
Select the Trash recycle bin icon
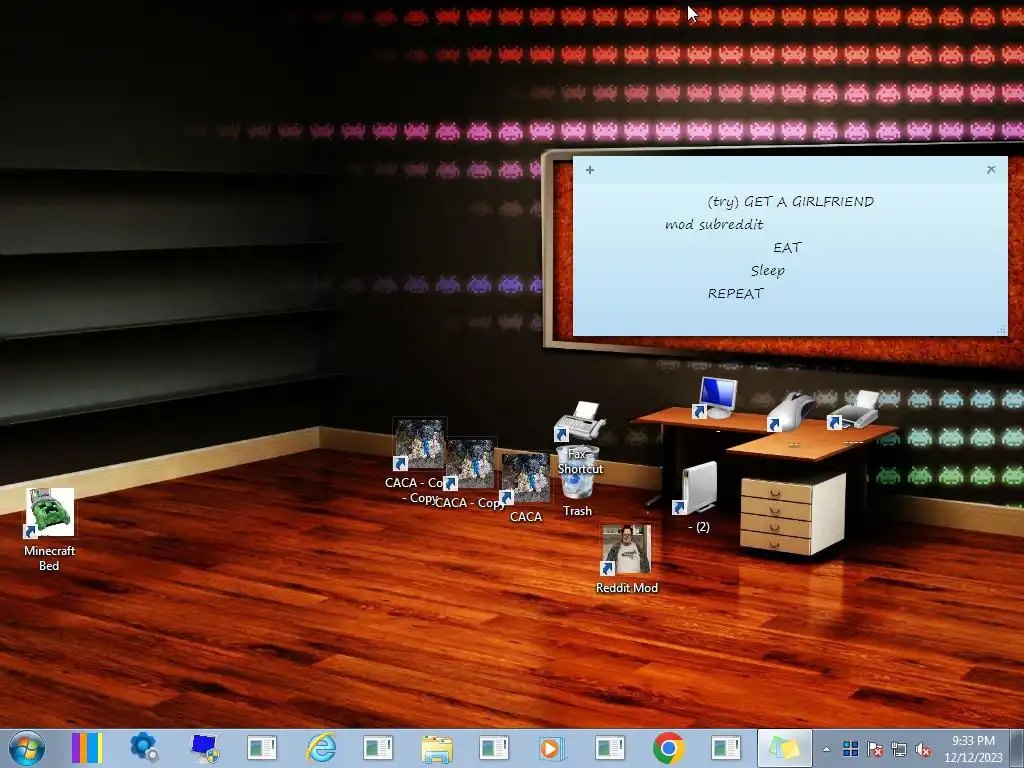pyautogui.click(x=577, y=473)
